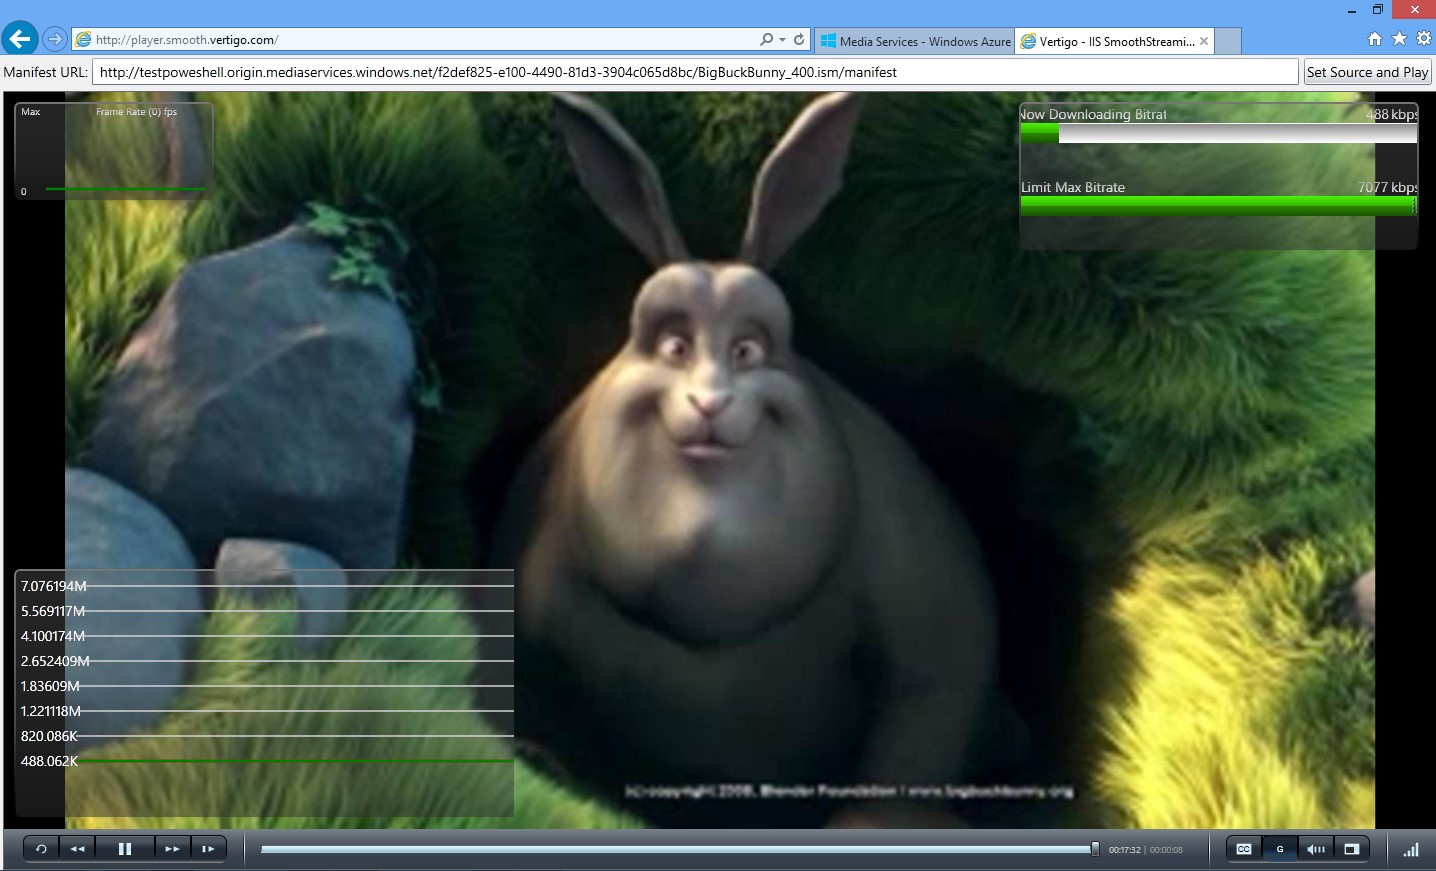The image size is (1436, 871).
Task: Click the fast forward button
Action: coord(172,849)
